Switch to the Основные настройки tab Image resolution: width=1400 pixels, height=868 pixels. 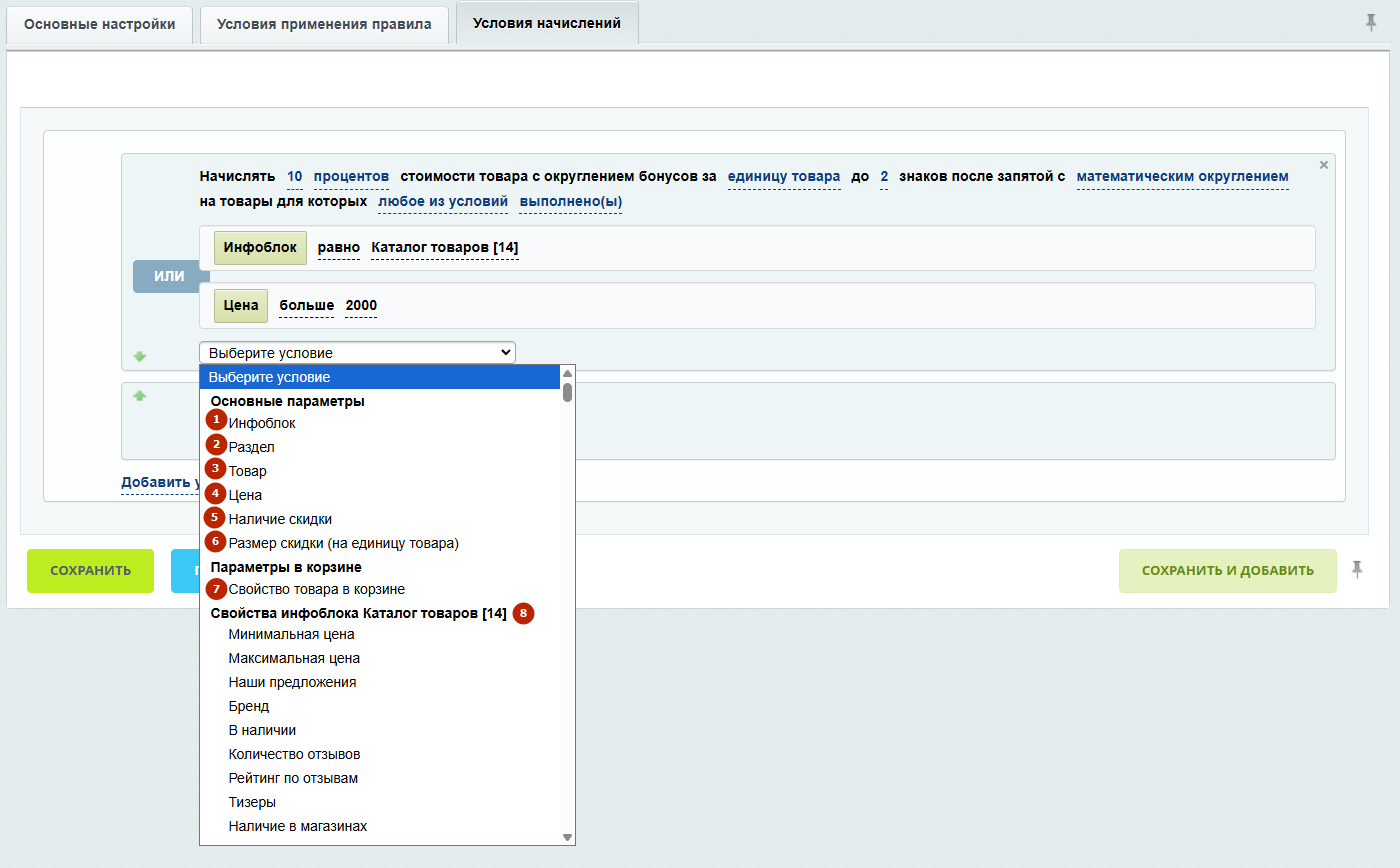[99, 24]
